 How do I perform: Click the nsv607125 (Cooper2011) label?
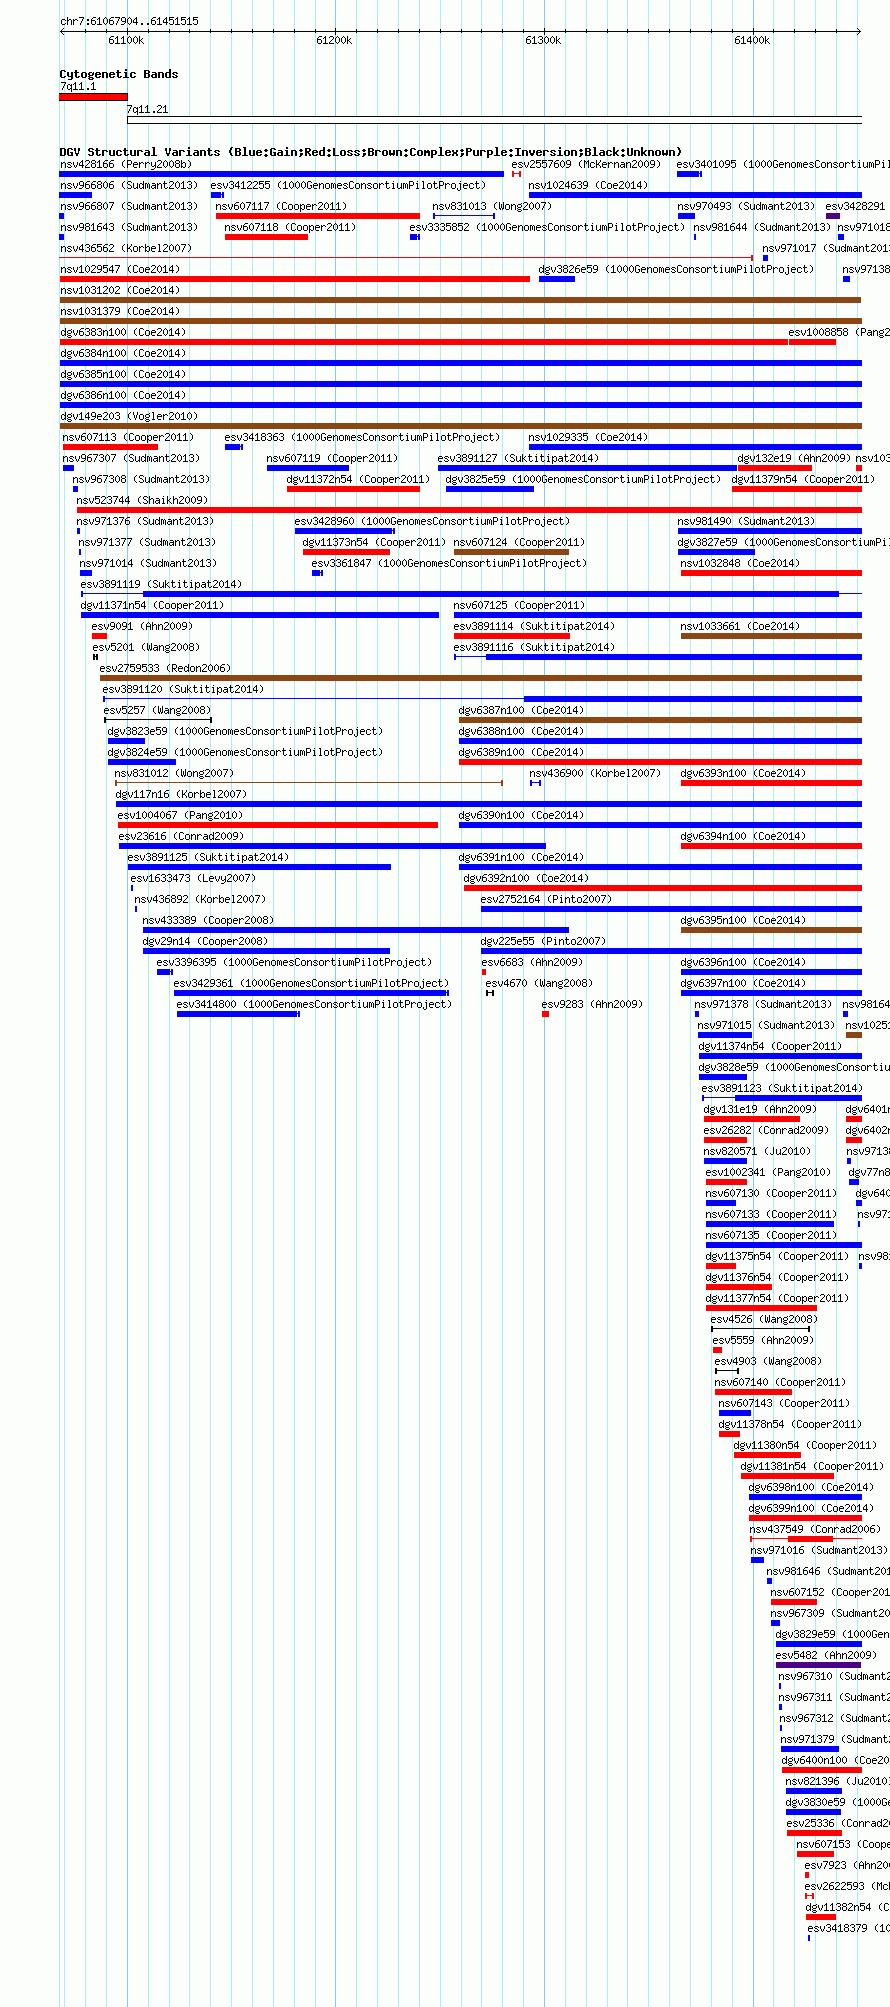pyautogui.click(x=519, y=605)
